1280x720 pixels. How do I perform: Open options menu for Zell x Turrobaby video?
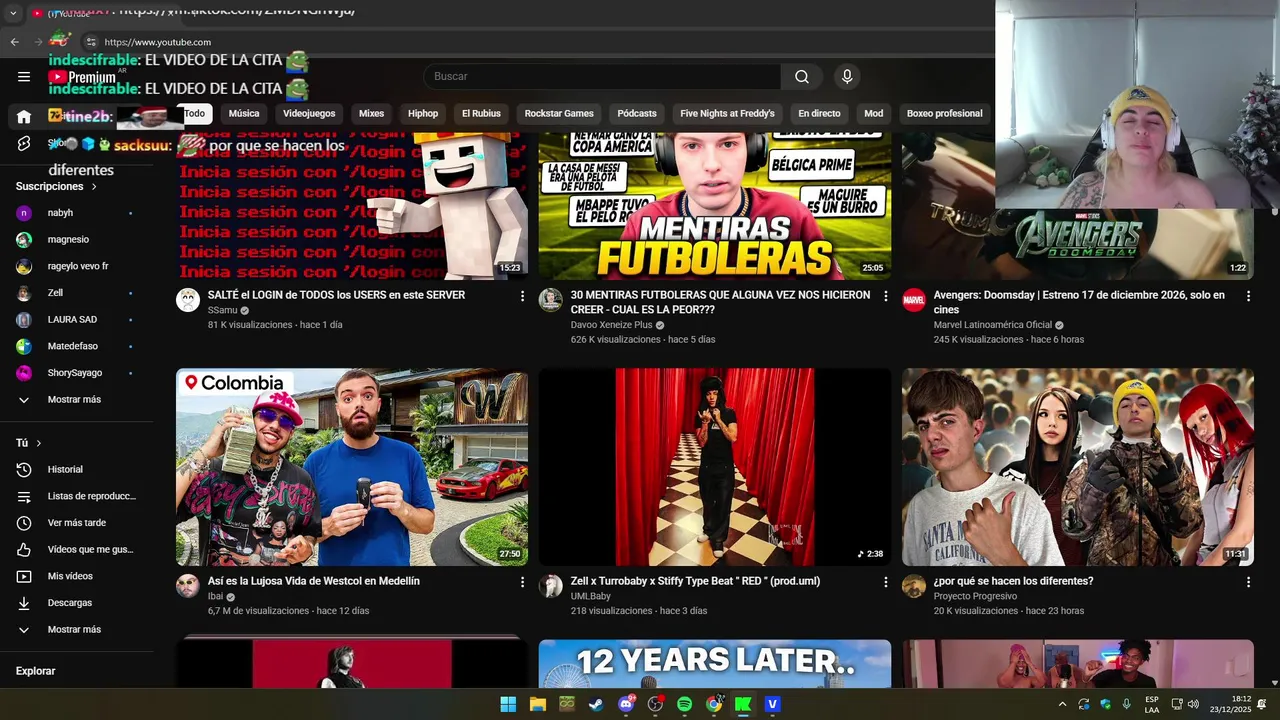point(885,582)
